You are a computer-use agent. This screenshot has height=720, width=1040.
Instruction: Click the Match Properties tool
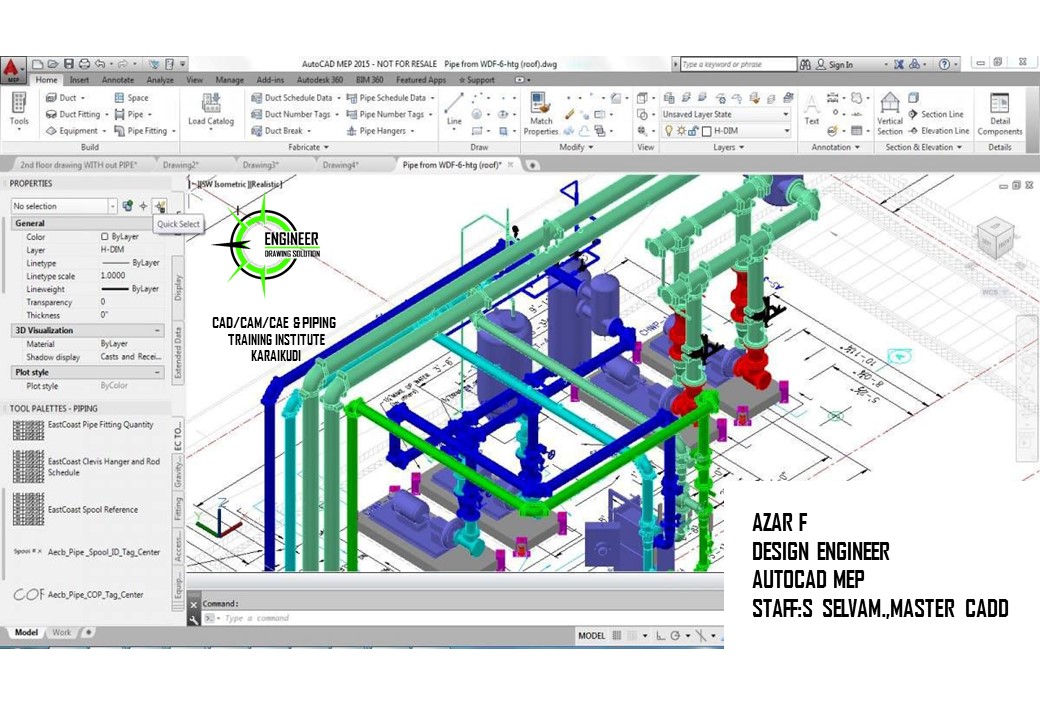pyautogui.click(x=541, y=113)
